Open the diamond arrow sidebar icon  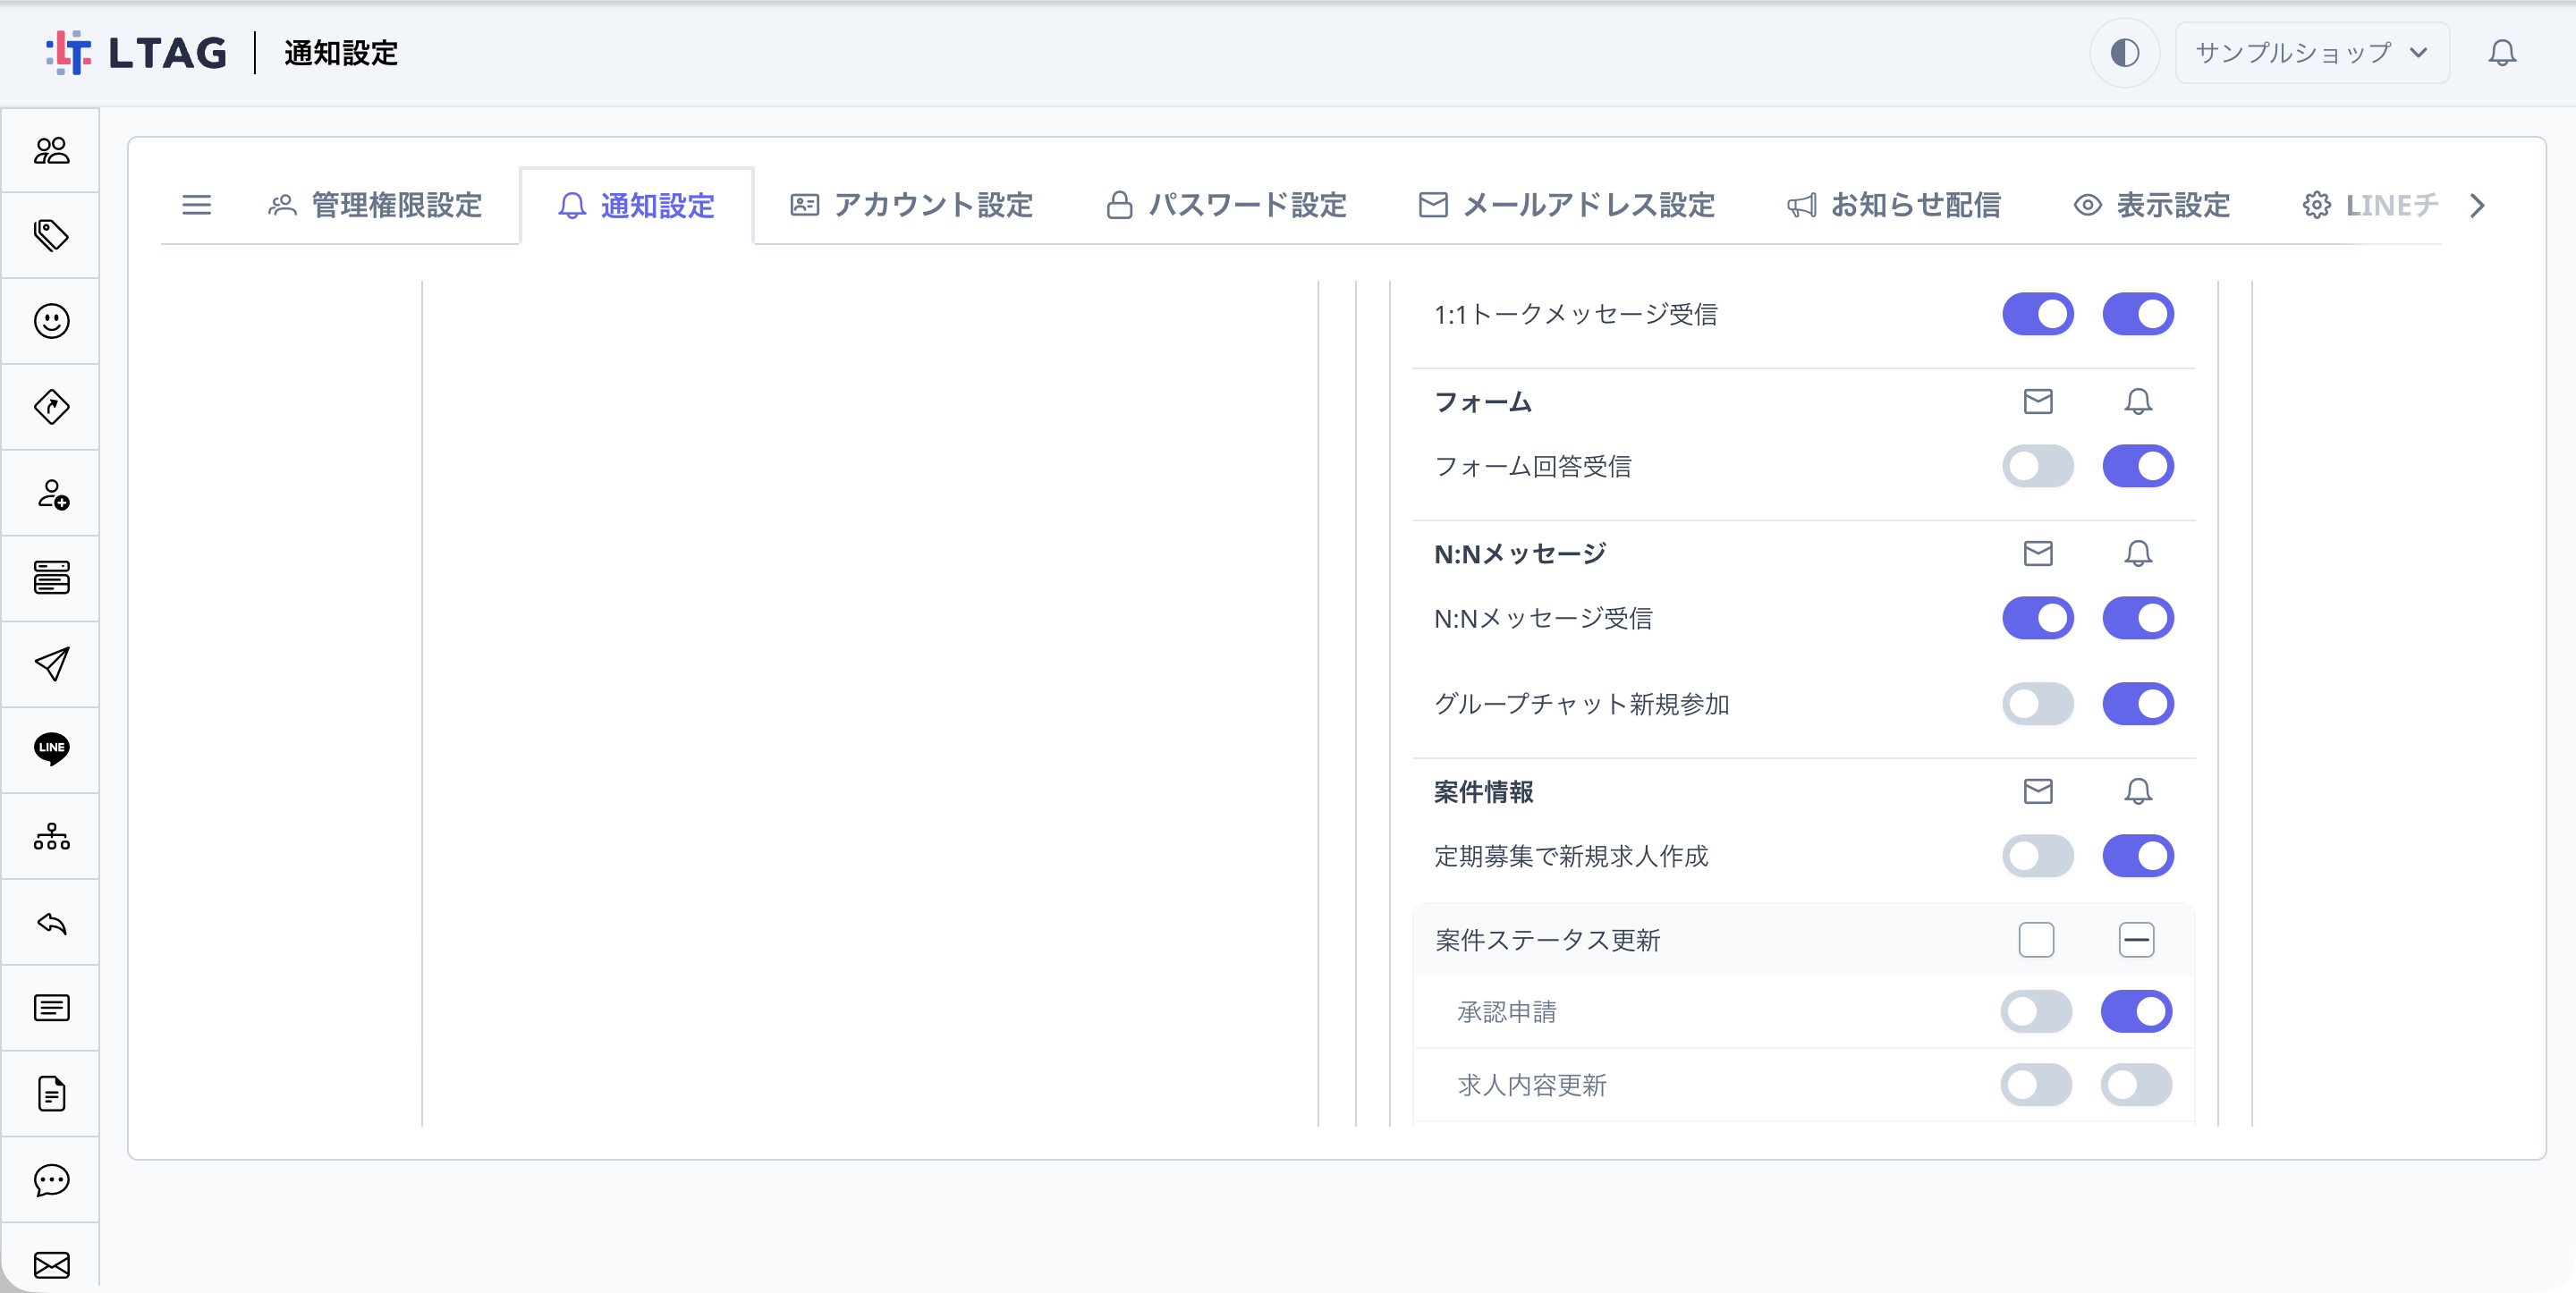click(x=51, y=407)
